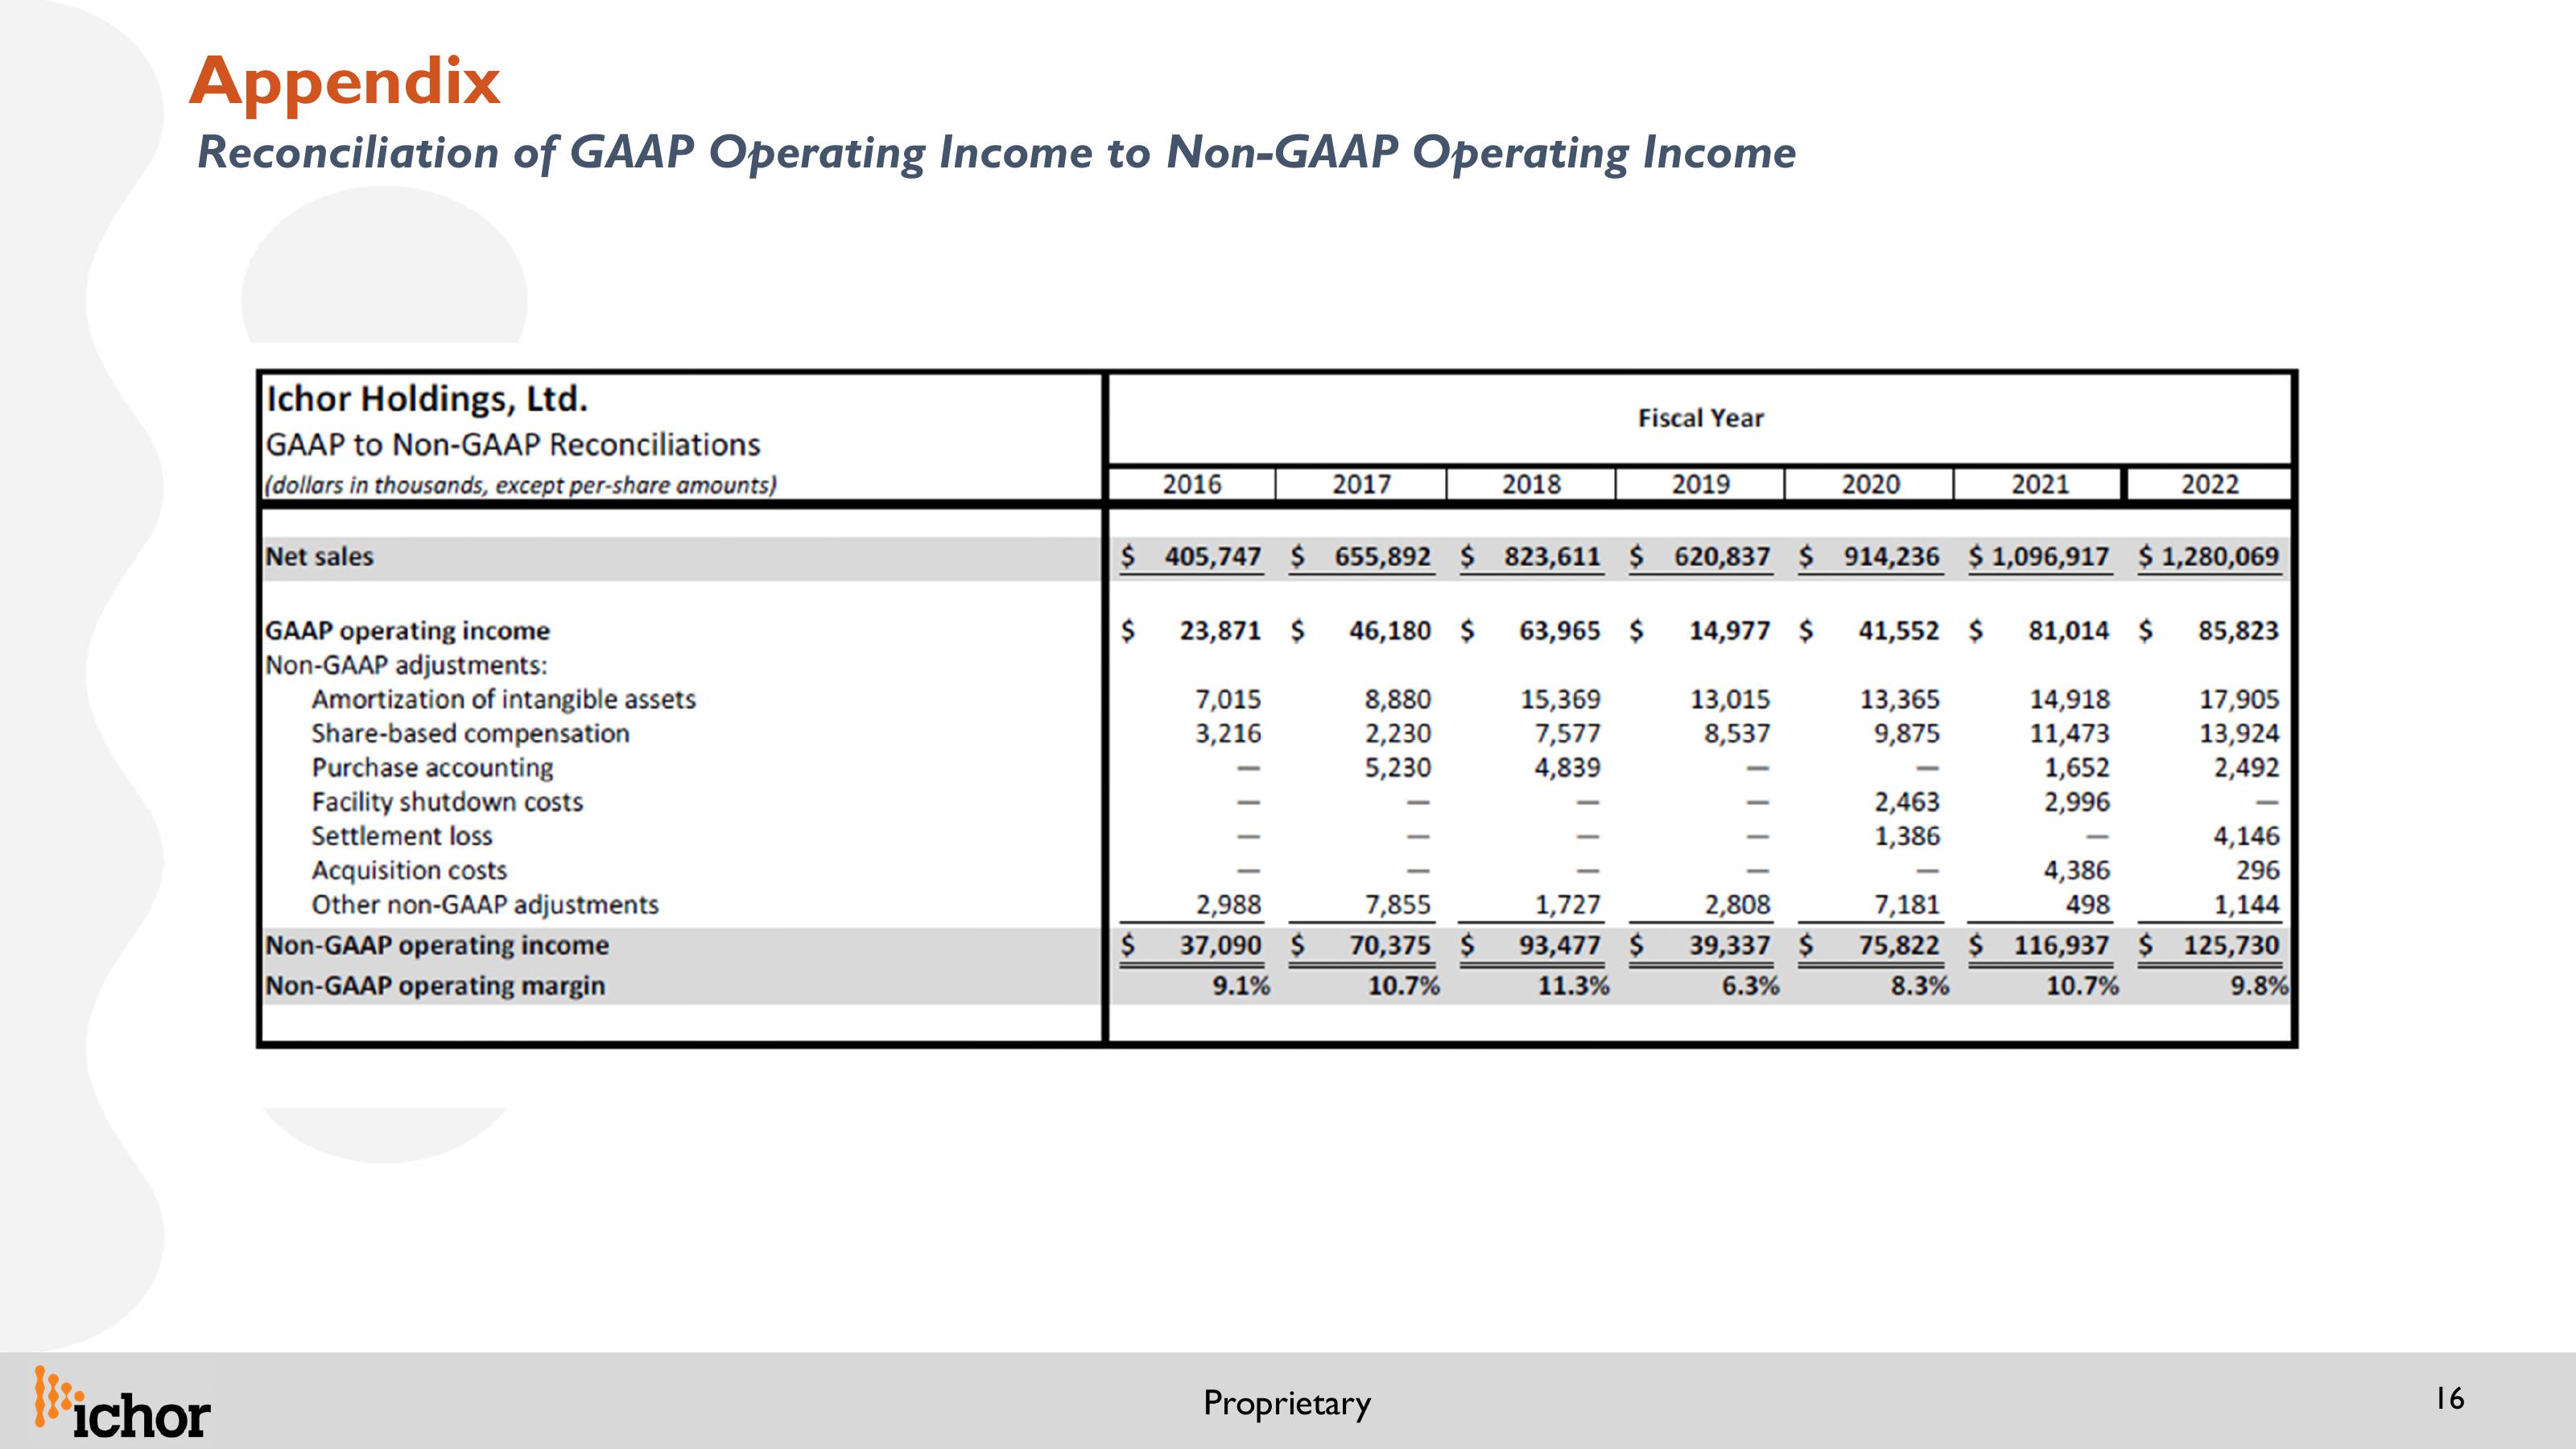Click the 11.3% operating margin value
This screenshot has width=2576, height=1449.
1573,986
